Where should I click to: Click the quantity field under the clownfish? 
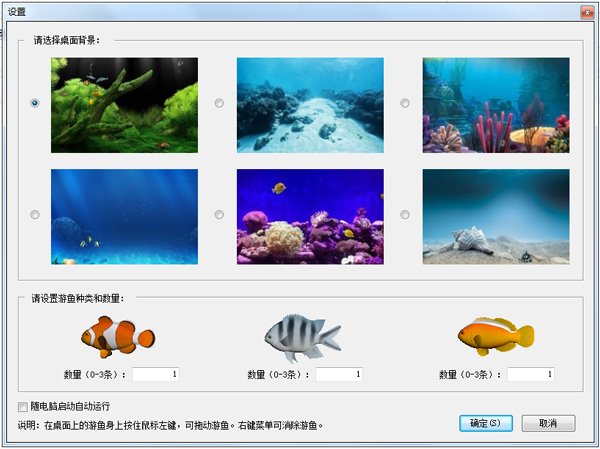[155, 375]
